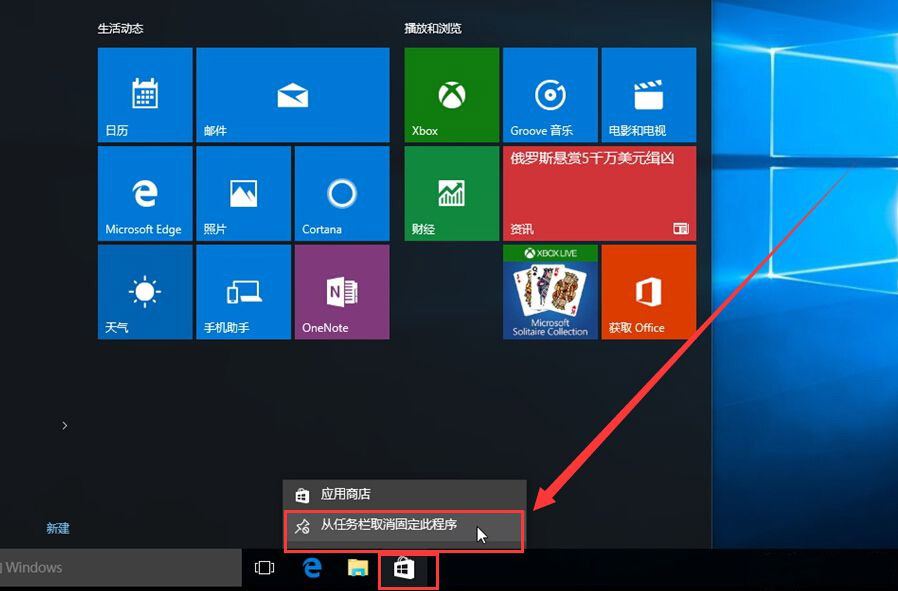898x591 pixels.
Task: Click the Windows search box
Action: point(120,568)
